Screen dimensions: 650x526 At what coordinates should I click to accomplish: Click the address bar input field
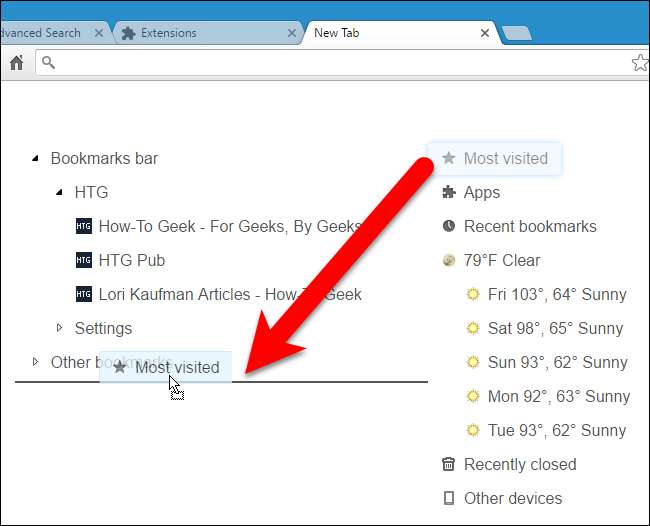pyautogui.click(x=330, y=63)
